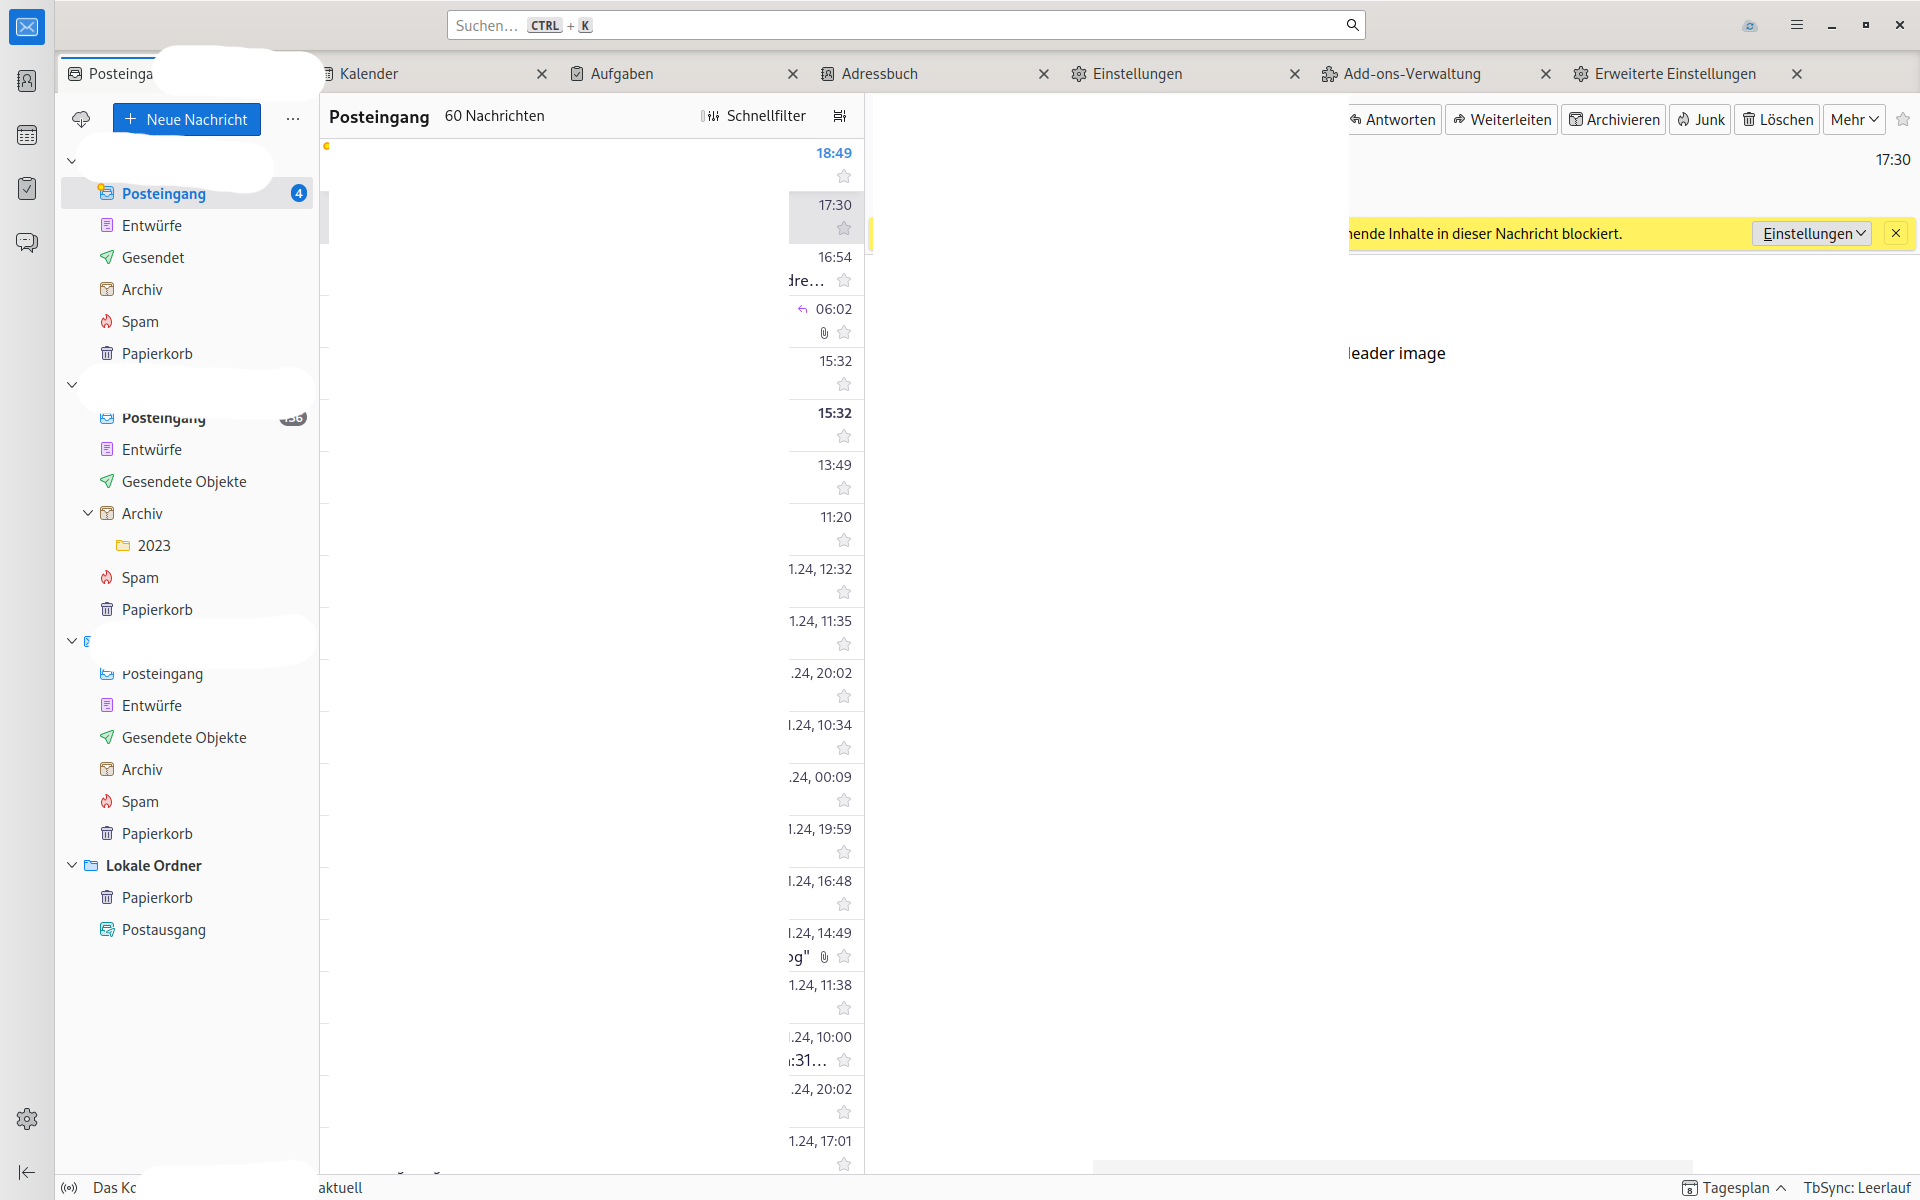Image resolution: width=1920 pixels, height=1200 pixels.
Task: Open the tasks icon in left sidebar
Action: click(x=27, y=189)
